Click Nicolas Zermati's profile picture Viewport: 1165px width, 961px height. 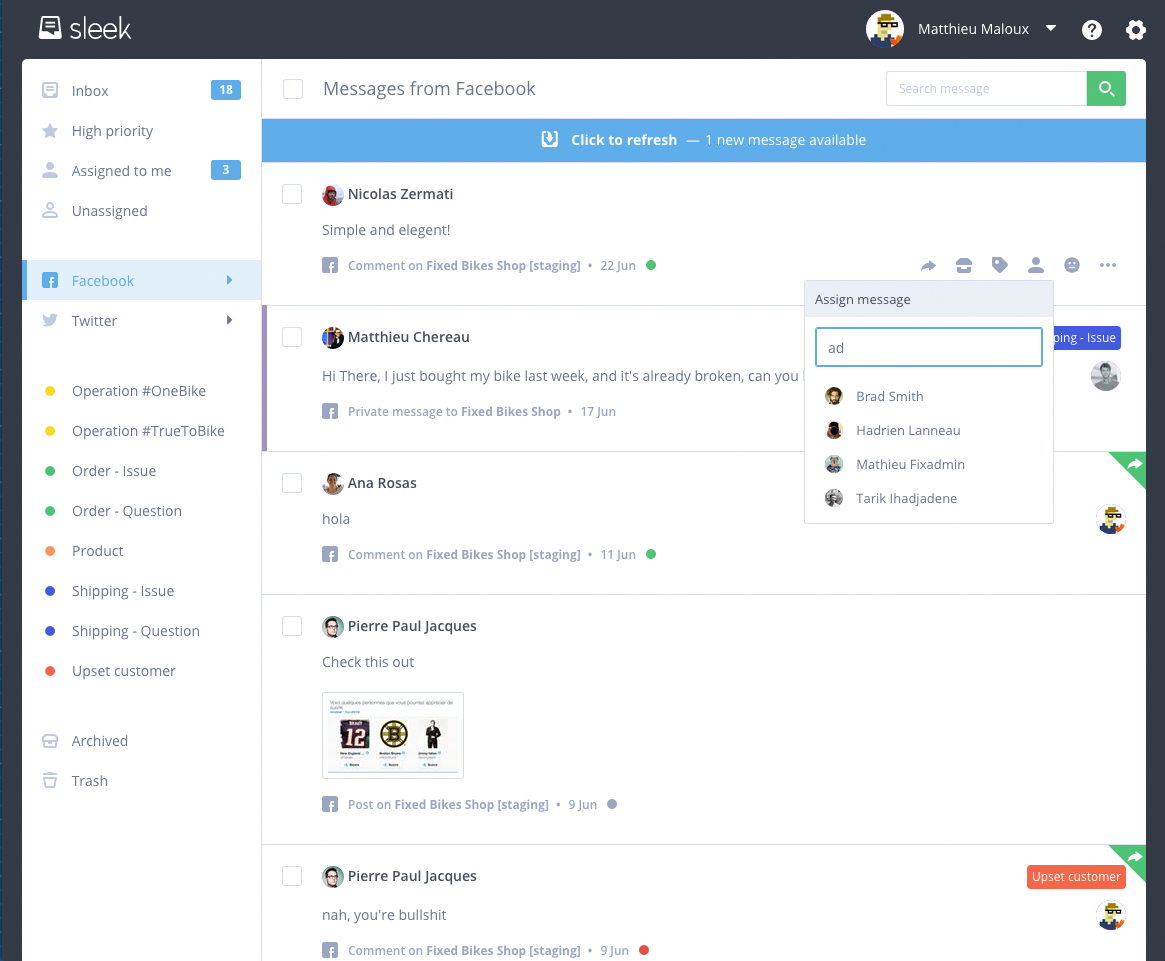(x=332, y=195)
